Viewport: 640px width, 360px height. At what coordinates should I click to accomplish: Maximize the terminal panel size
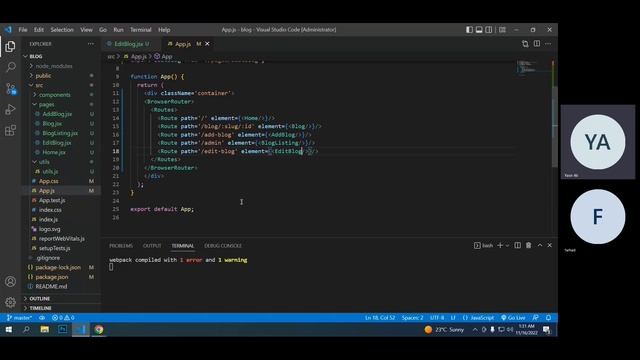point(540,245)
